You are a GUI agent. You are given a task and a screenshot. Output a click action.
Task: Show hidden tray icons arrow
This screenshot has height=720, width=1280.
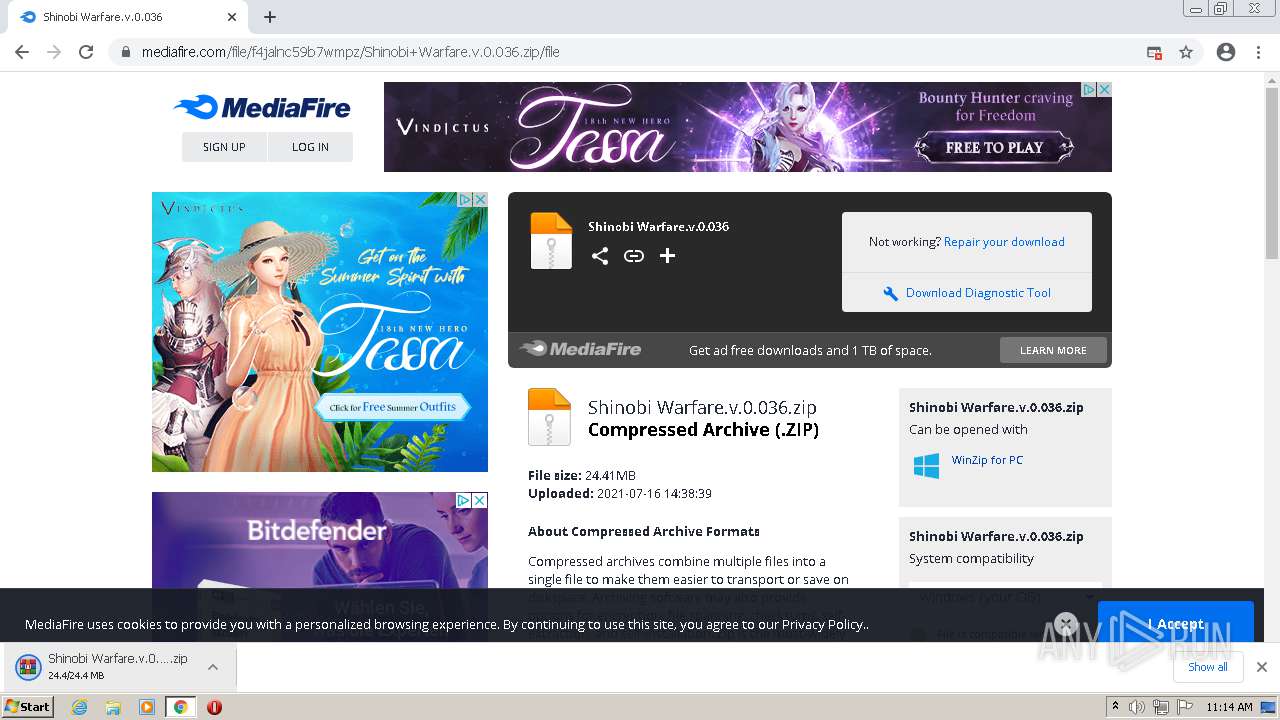click(1116, 707)
